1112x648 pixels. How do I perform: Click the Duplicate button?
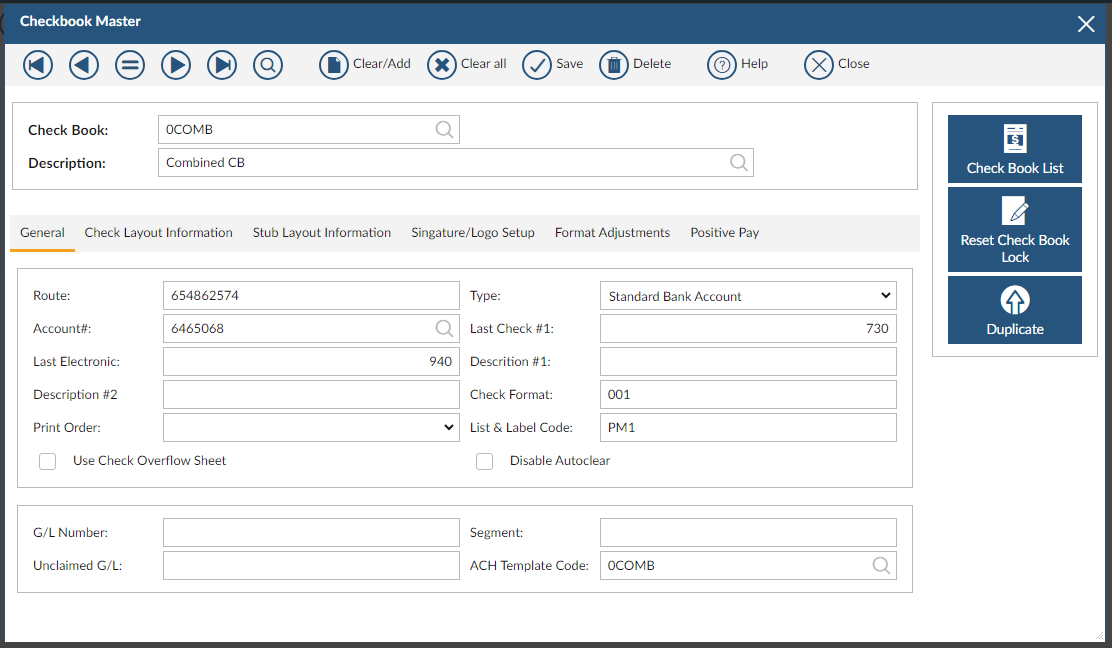click(1014, 310)
